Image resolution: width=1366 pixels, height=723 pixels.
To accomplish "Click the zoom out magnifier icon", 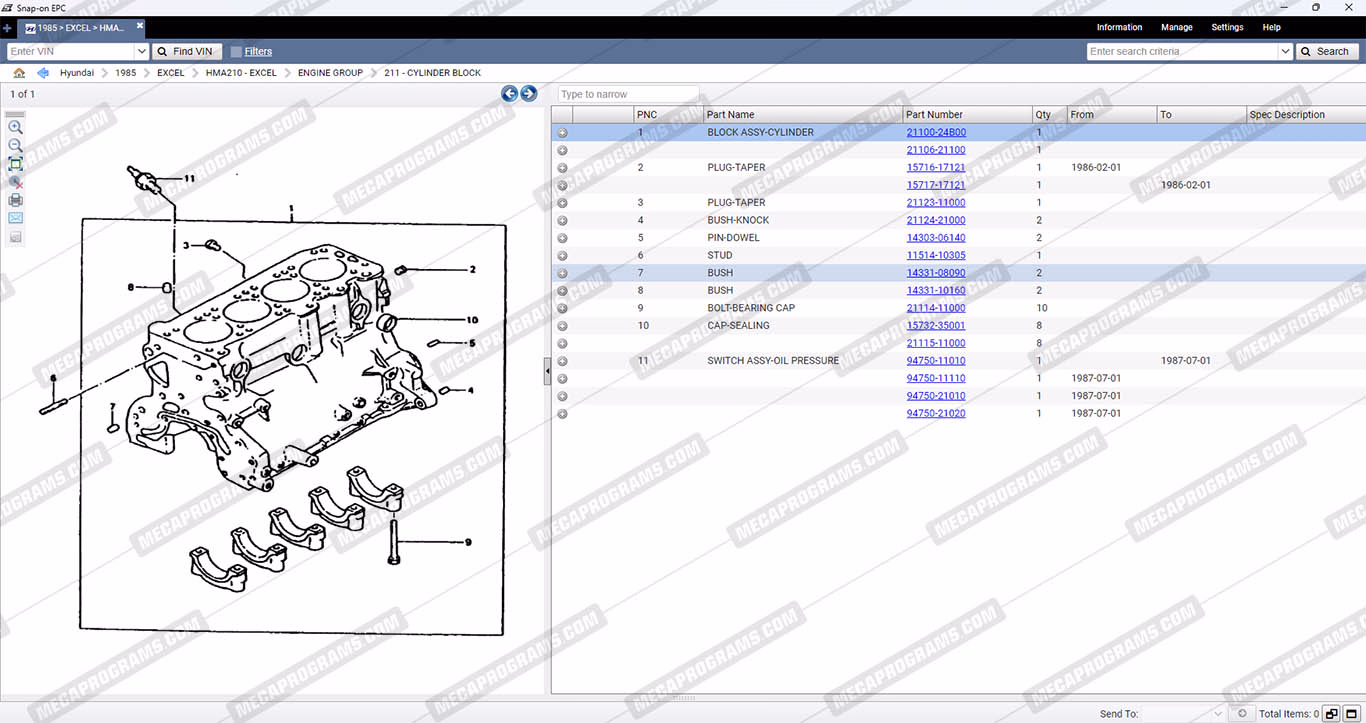I will [15, 146].
